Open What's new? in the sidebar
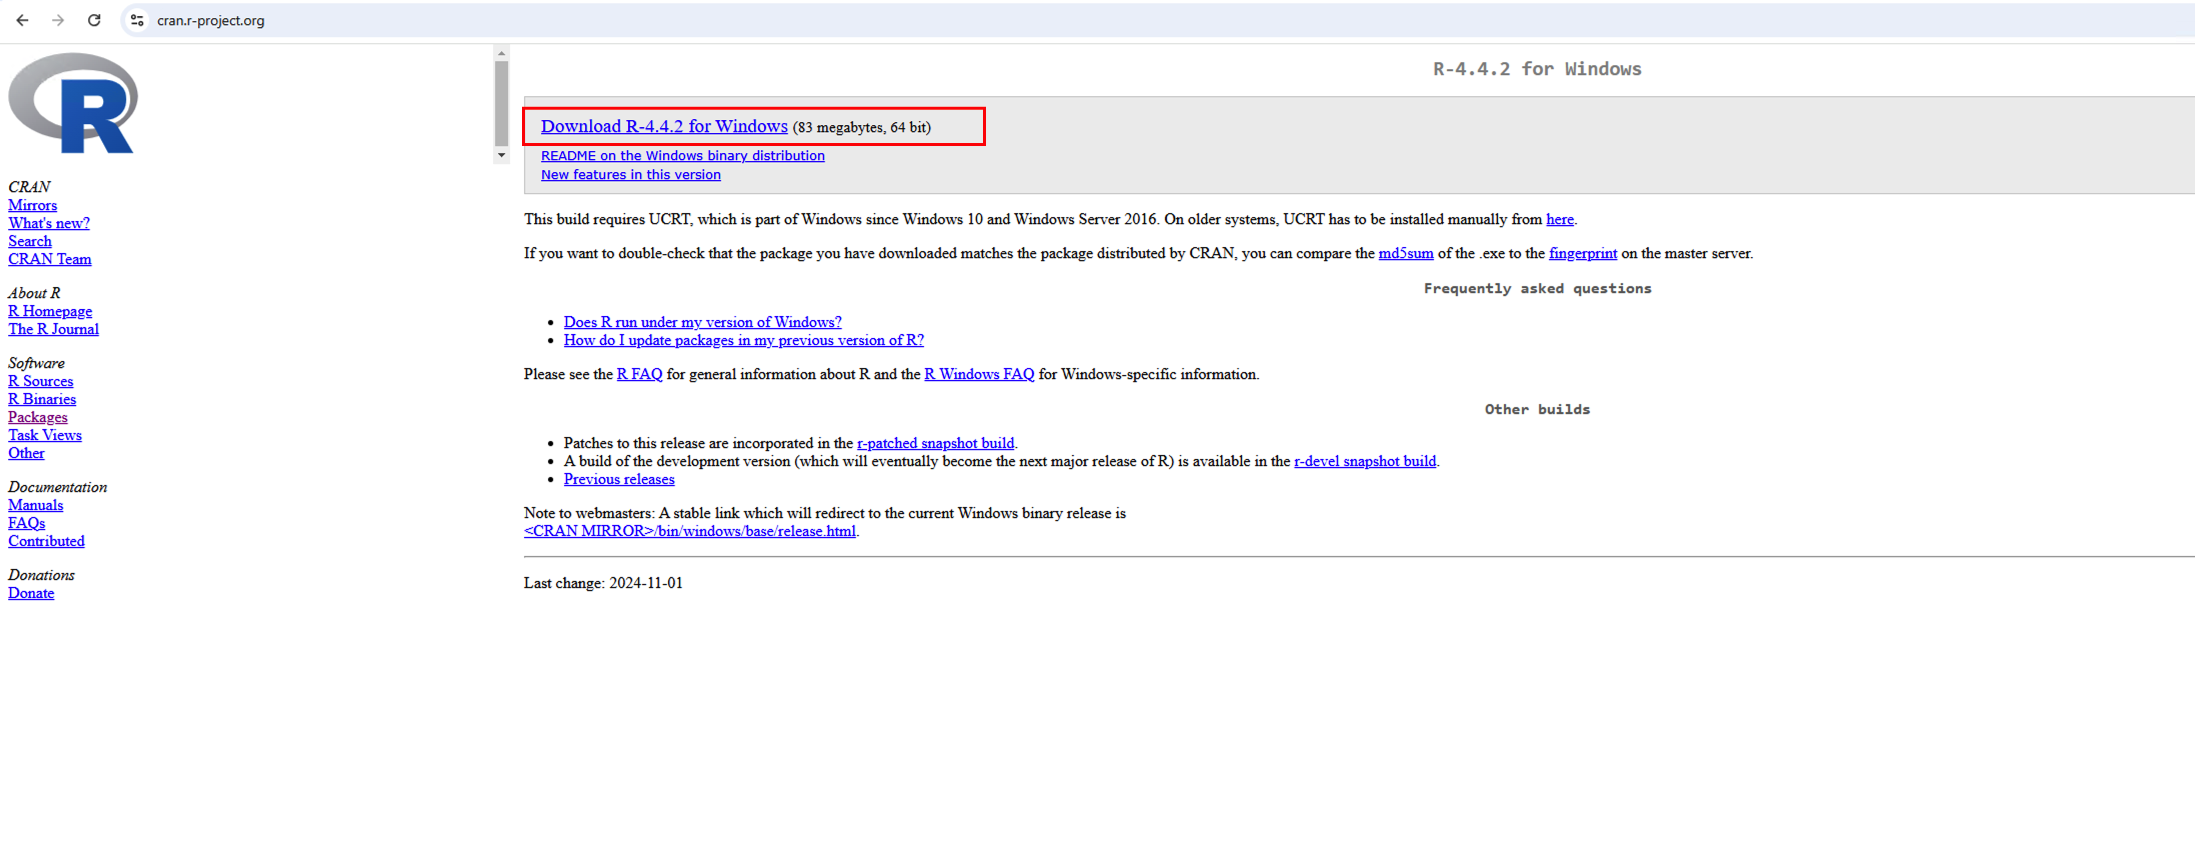 click(x=49, y=223)
